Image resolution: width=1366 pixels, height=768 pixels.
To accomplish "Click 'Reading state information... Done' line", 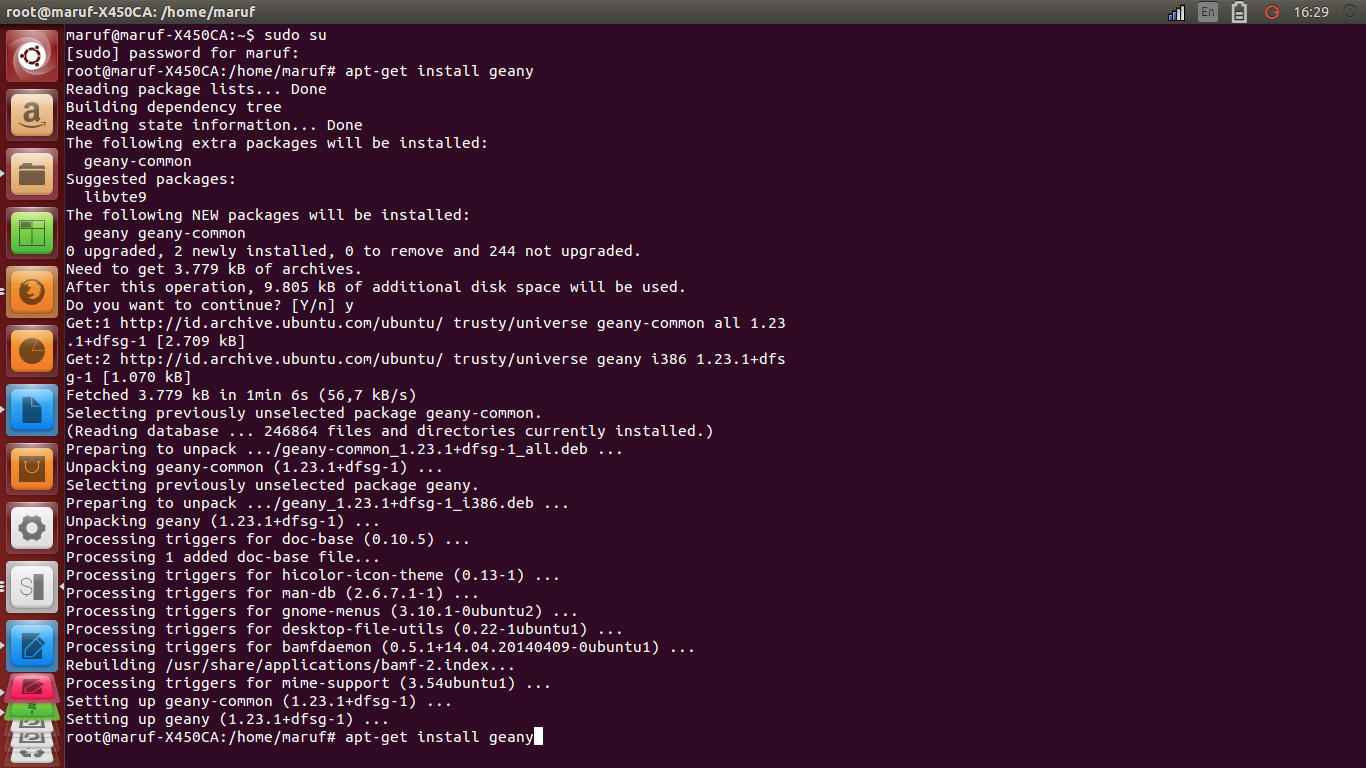I will point(214,125).
